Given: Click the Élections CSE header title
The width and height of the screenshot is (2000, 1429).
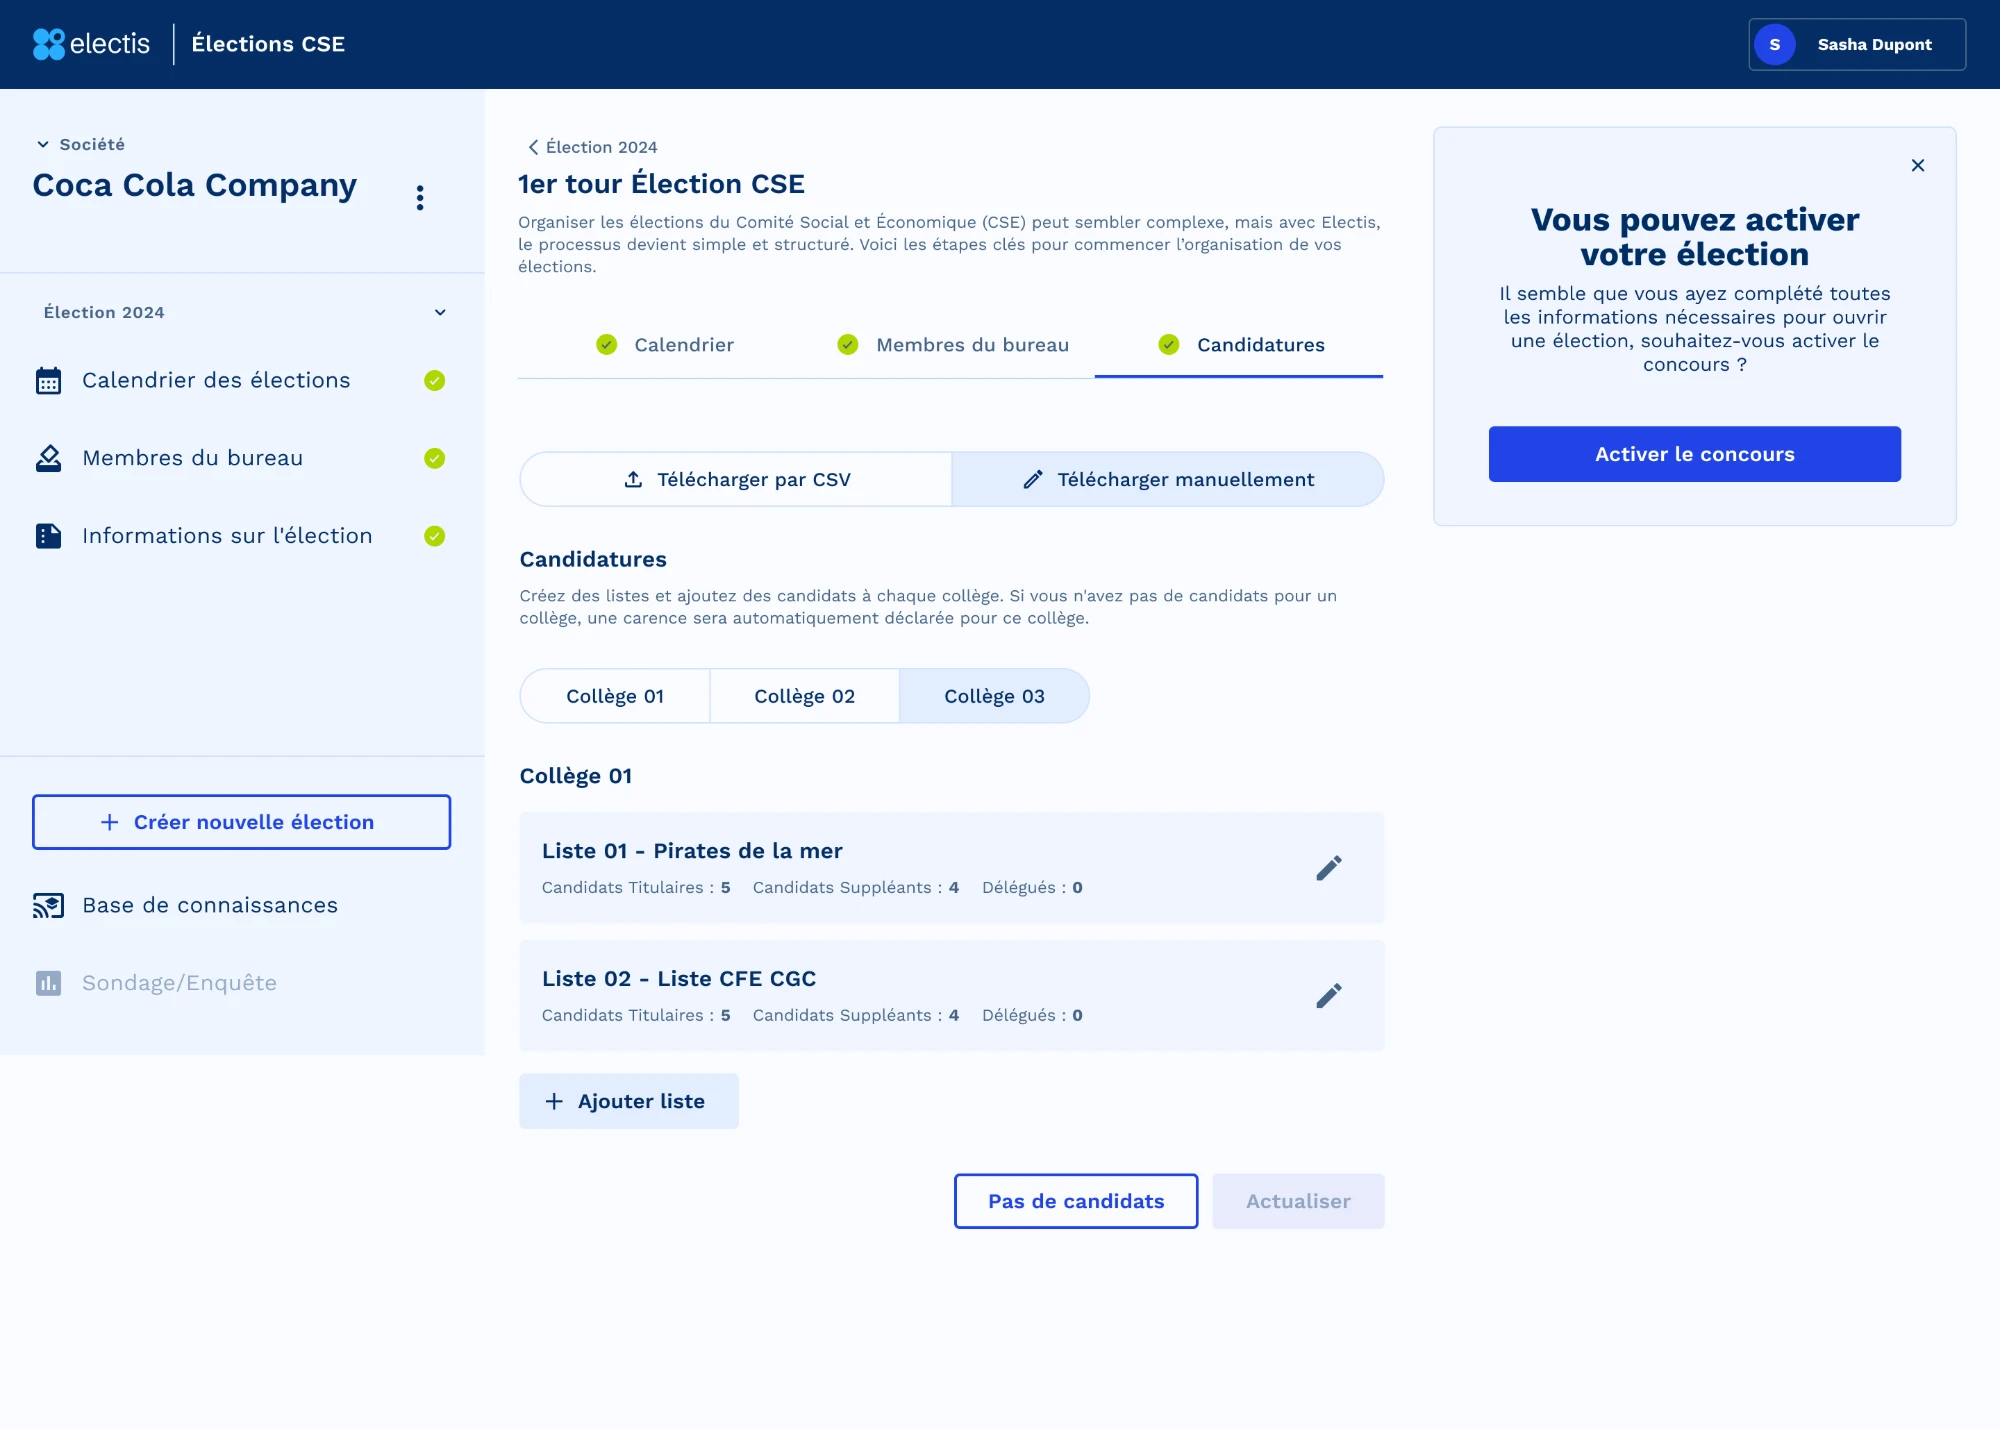Looking at the screenshot, I should tap(268, 44).
